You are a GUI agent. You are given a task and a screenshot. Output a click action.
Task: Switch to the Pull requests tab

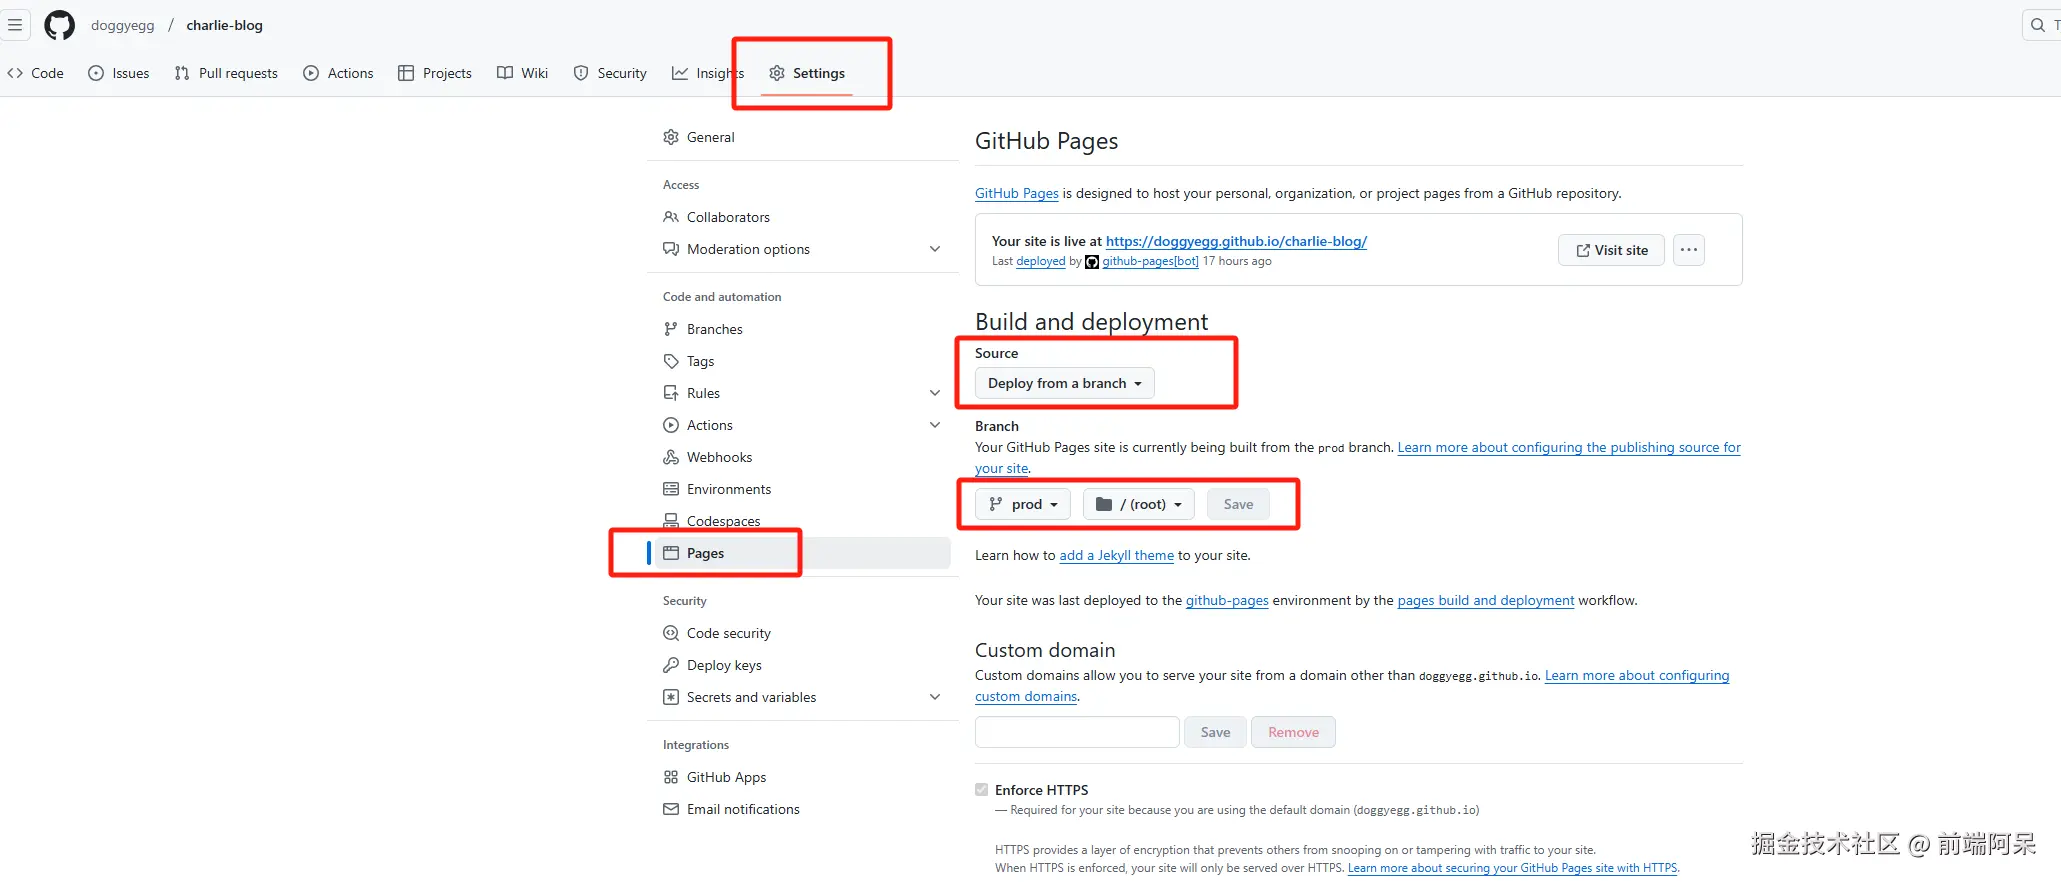pos(226,73)
